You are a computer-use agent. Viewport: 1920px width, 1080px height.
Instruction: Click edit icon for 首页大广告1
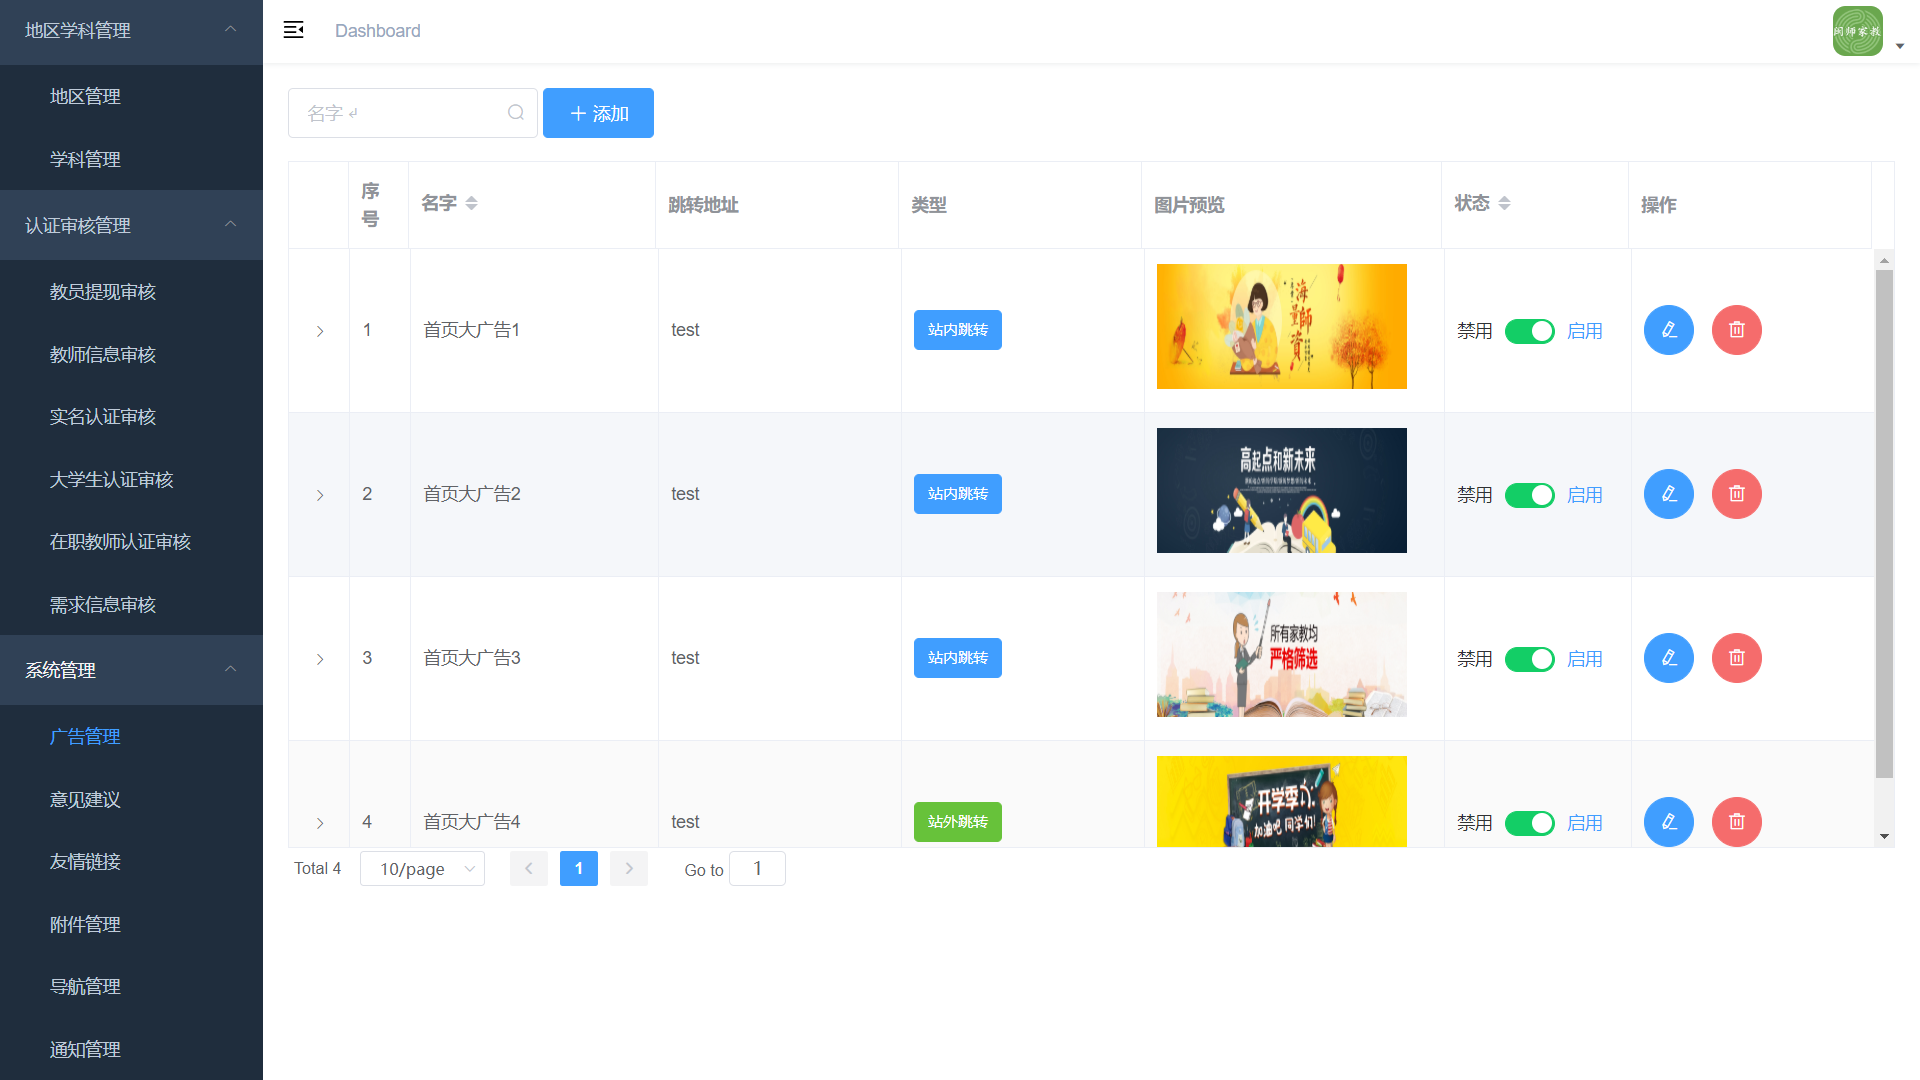click(1668, 330)
